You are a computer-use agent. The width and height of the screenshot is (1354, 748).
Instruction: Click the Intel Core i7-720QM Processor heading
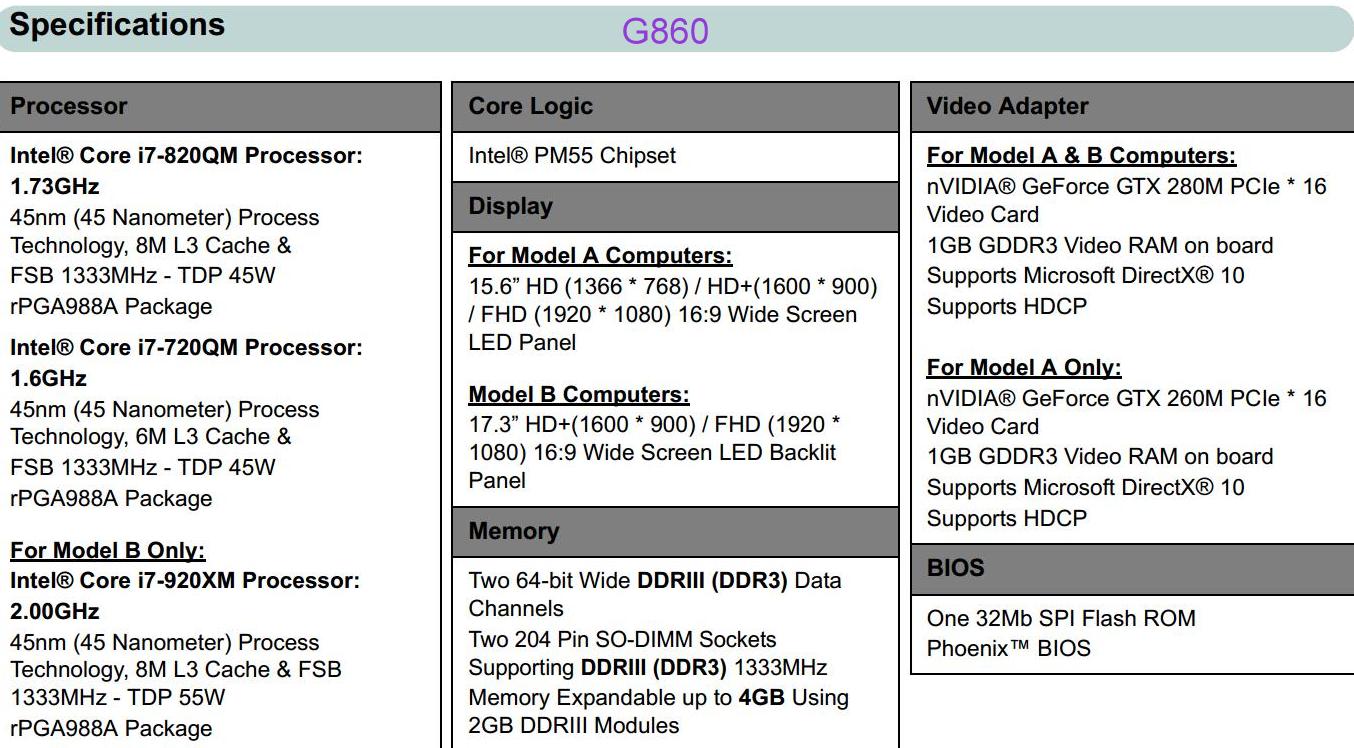pos(187,363)
